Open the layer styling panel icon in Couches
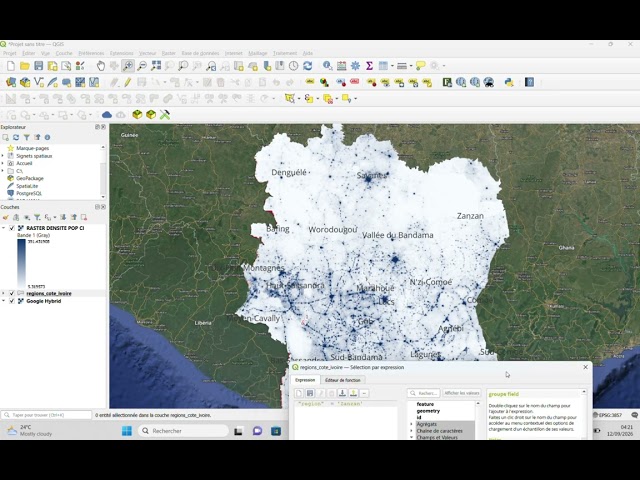The width and height of the screenshot is (640, 480). [6, 217]
